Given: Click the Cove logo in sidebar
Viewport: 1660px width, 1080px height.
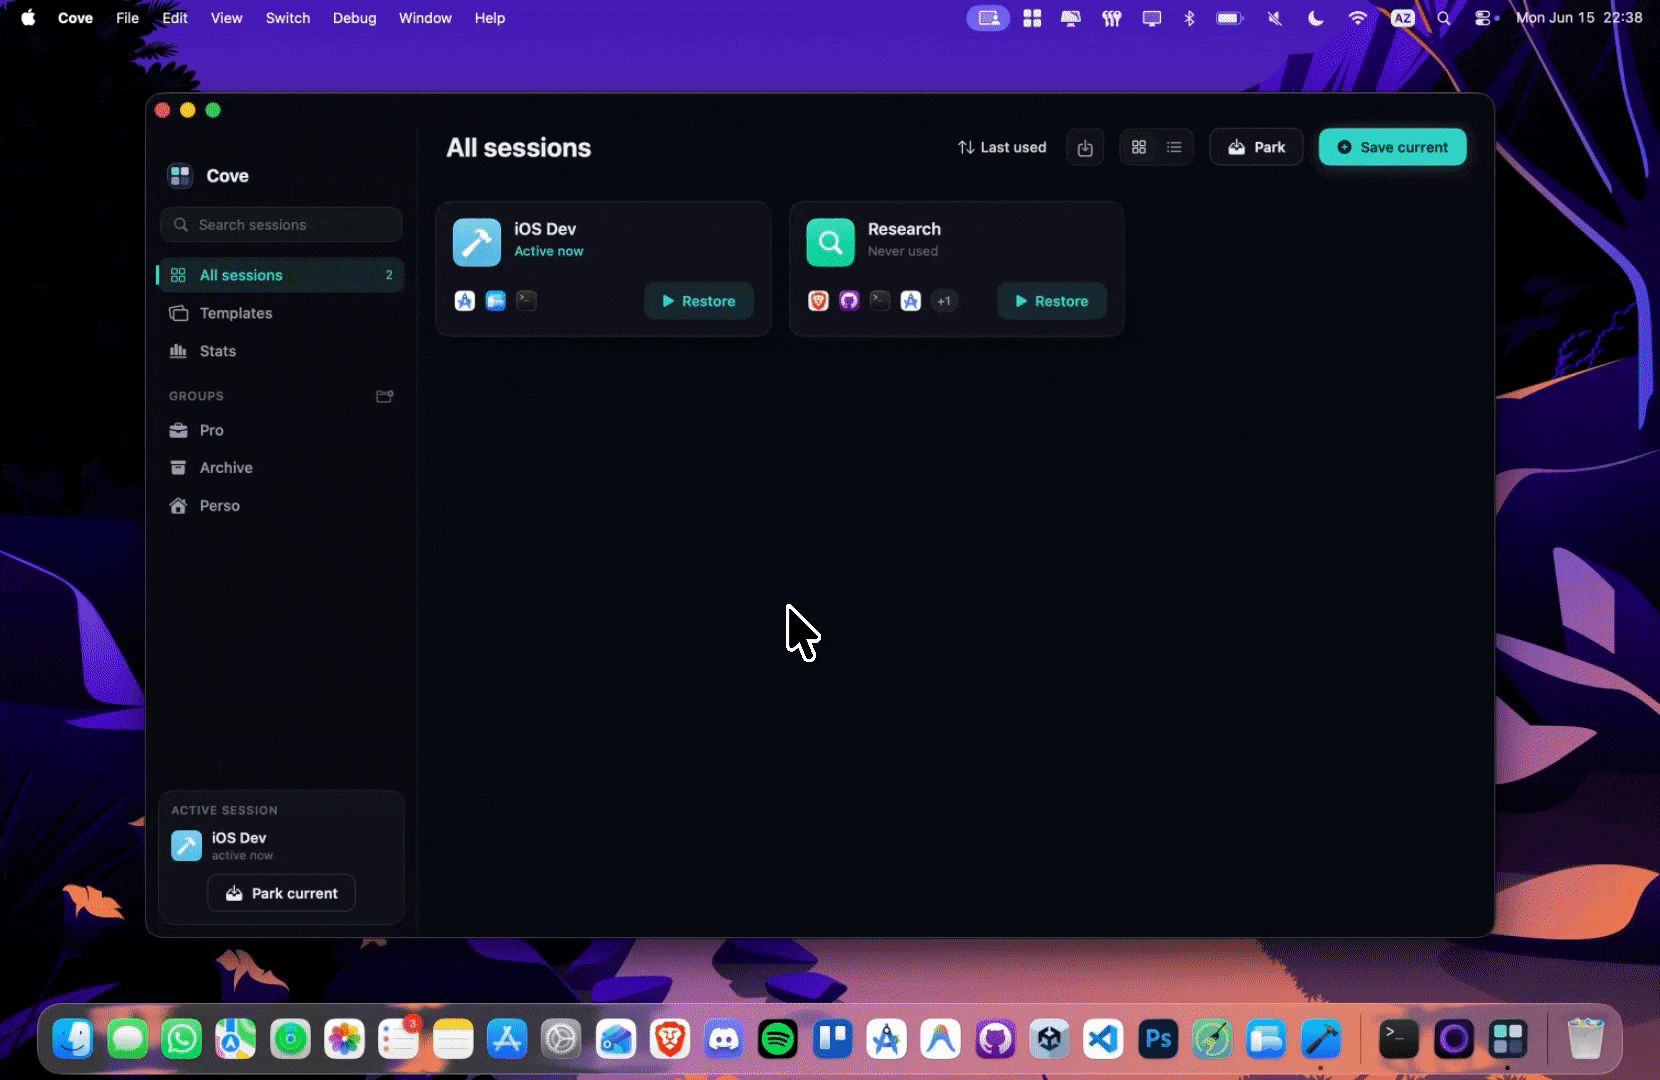Looking at the screenshot, I should (x=180, y=176).
